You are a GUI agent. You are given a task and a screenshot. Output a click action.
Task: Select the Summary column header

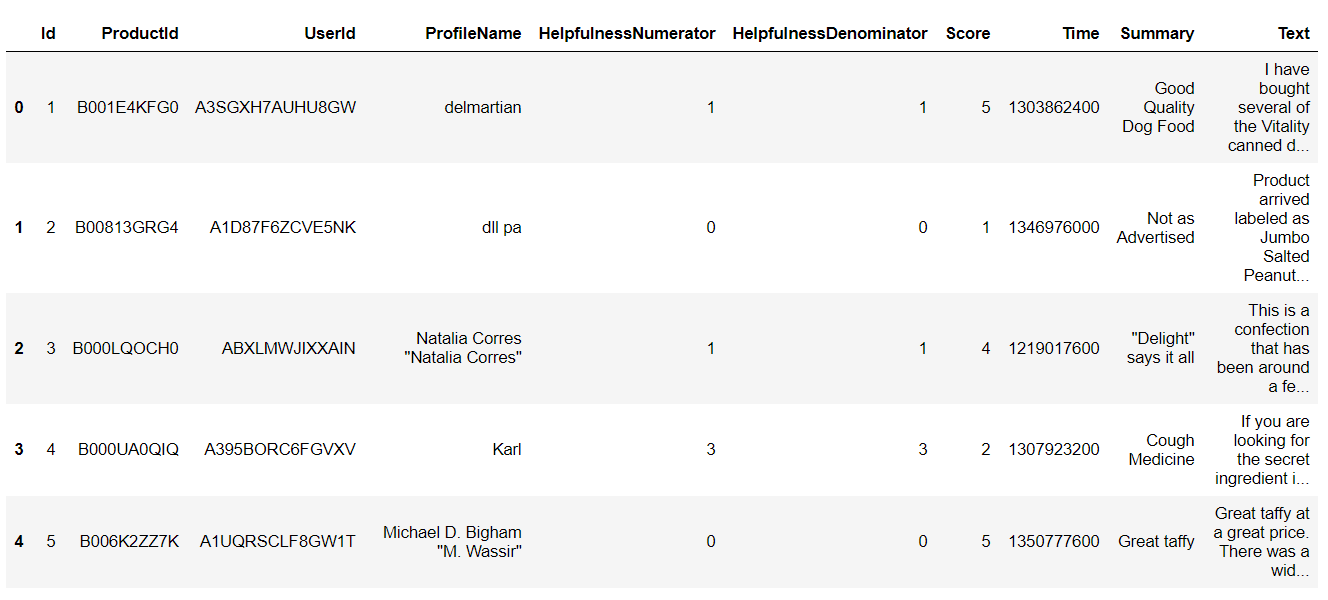pos(1157,33)
